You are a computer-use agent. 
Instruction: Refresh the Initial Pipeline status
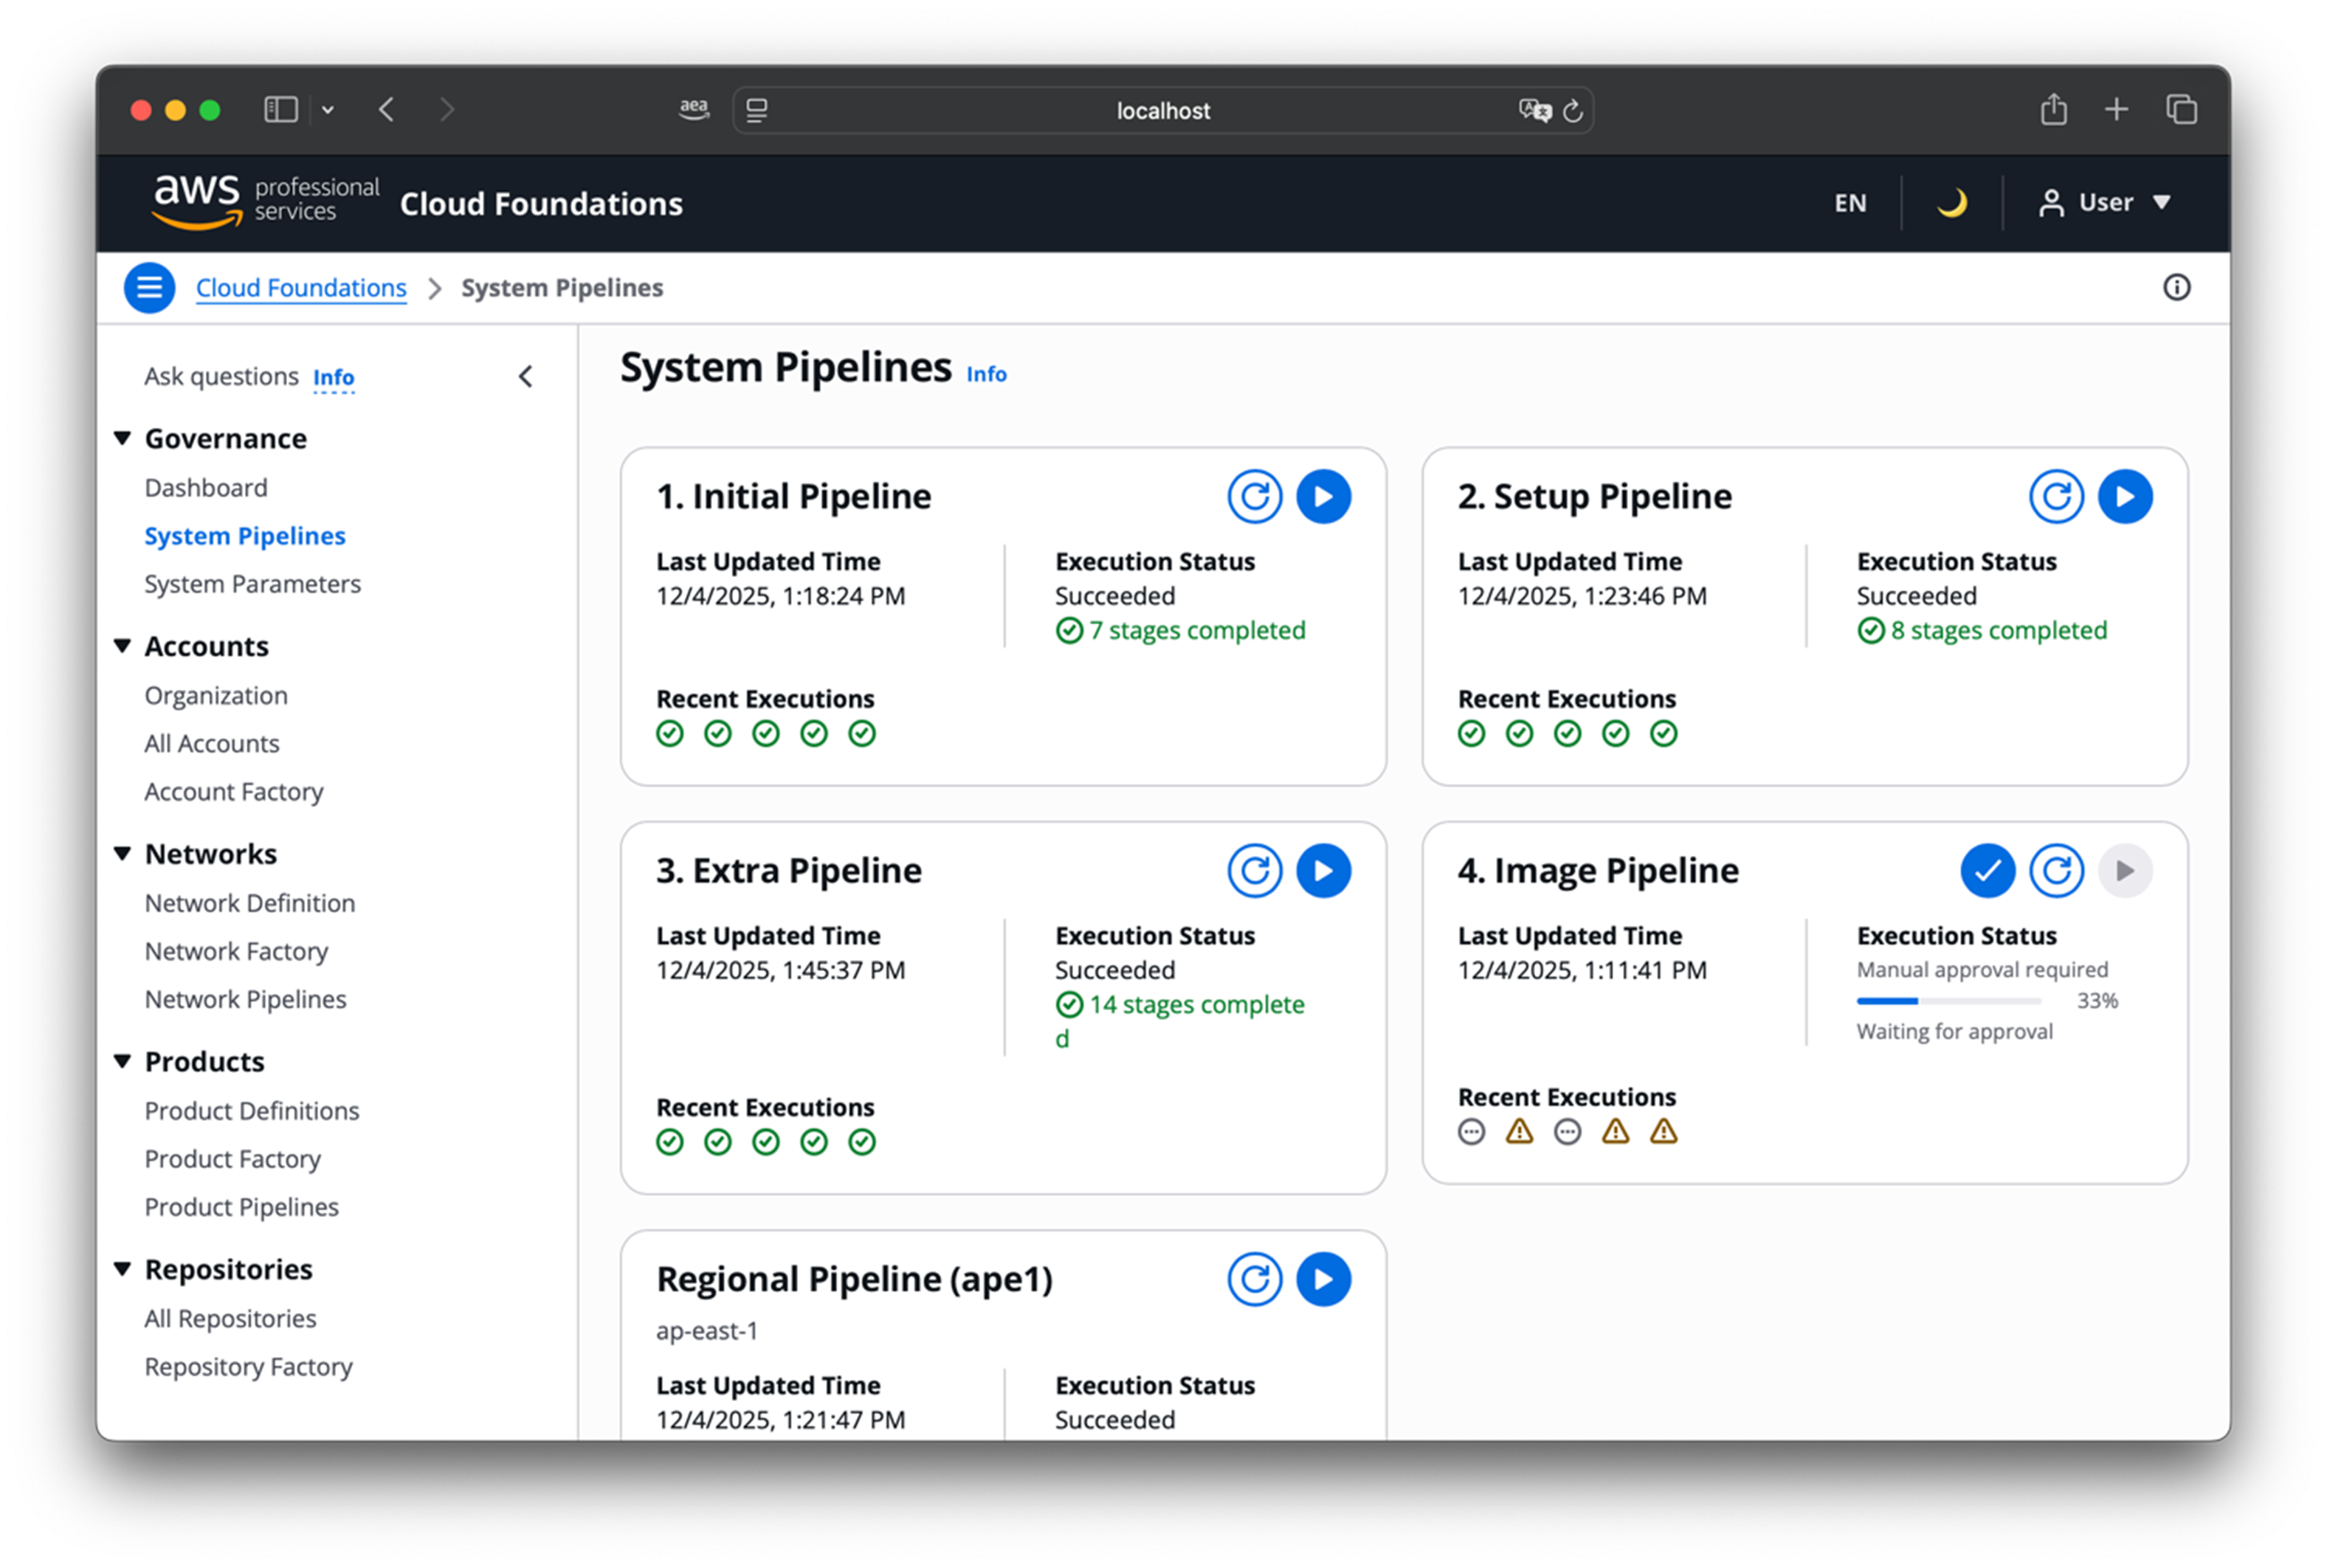(1254, 496)
